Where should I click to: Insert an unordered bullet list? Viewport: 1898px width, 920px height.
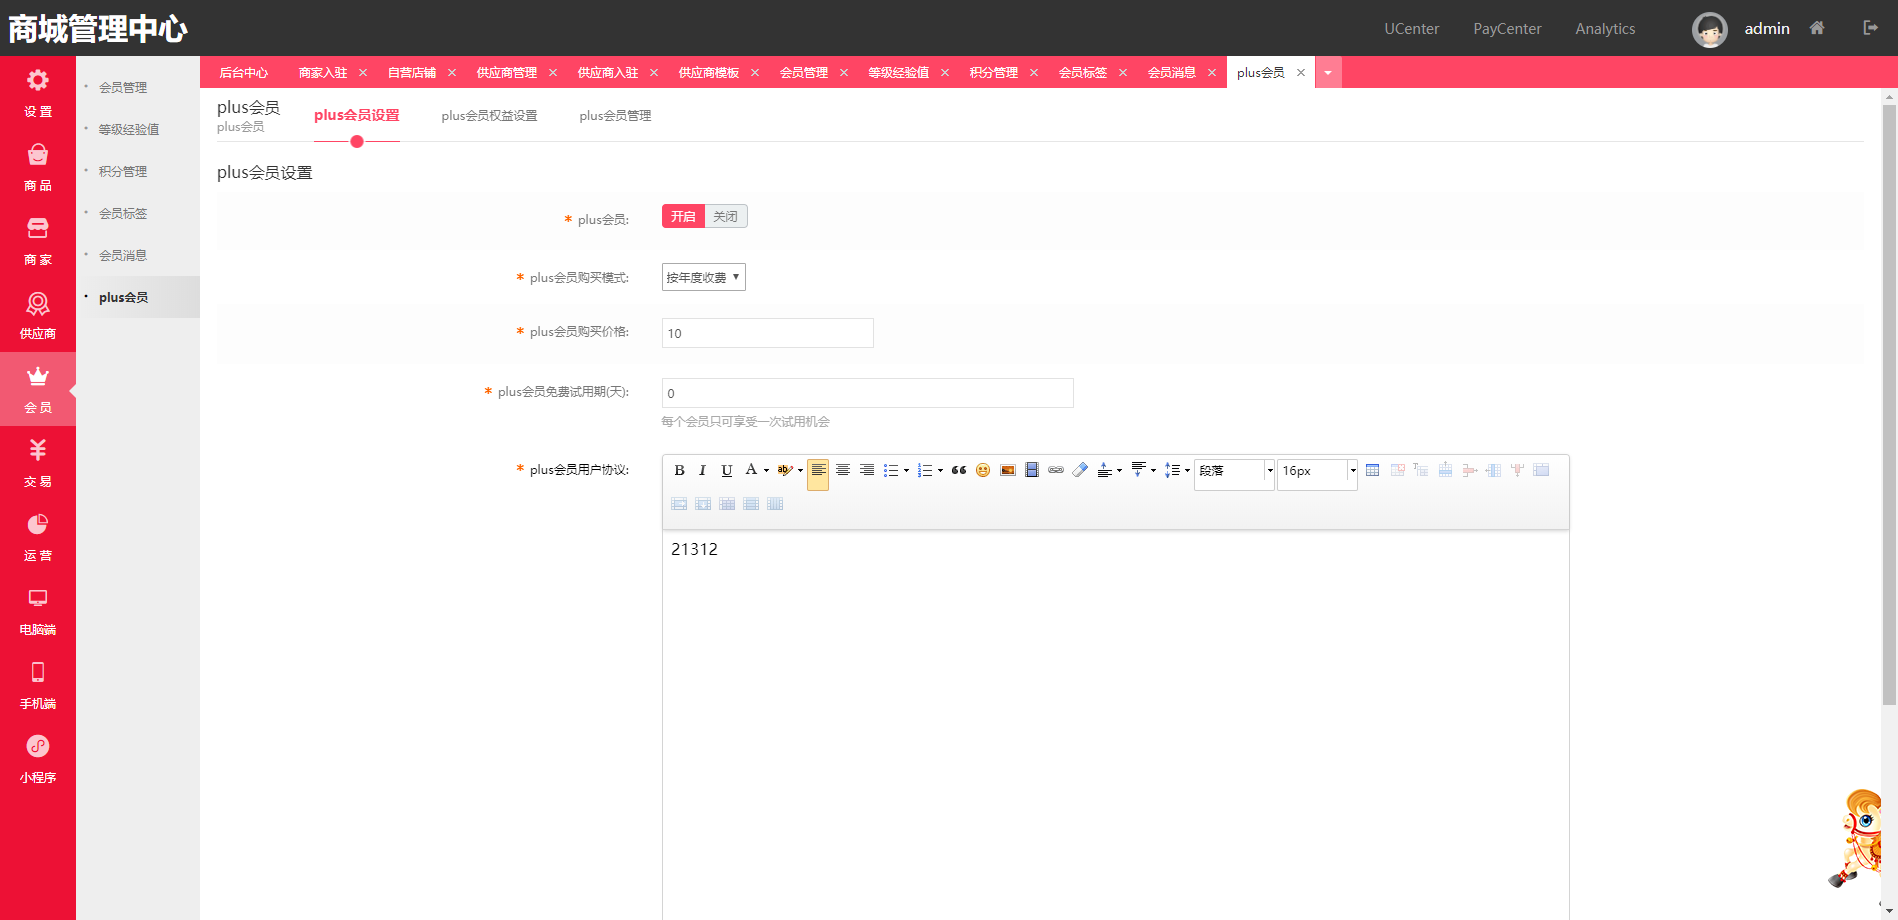[890, 470]
